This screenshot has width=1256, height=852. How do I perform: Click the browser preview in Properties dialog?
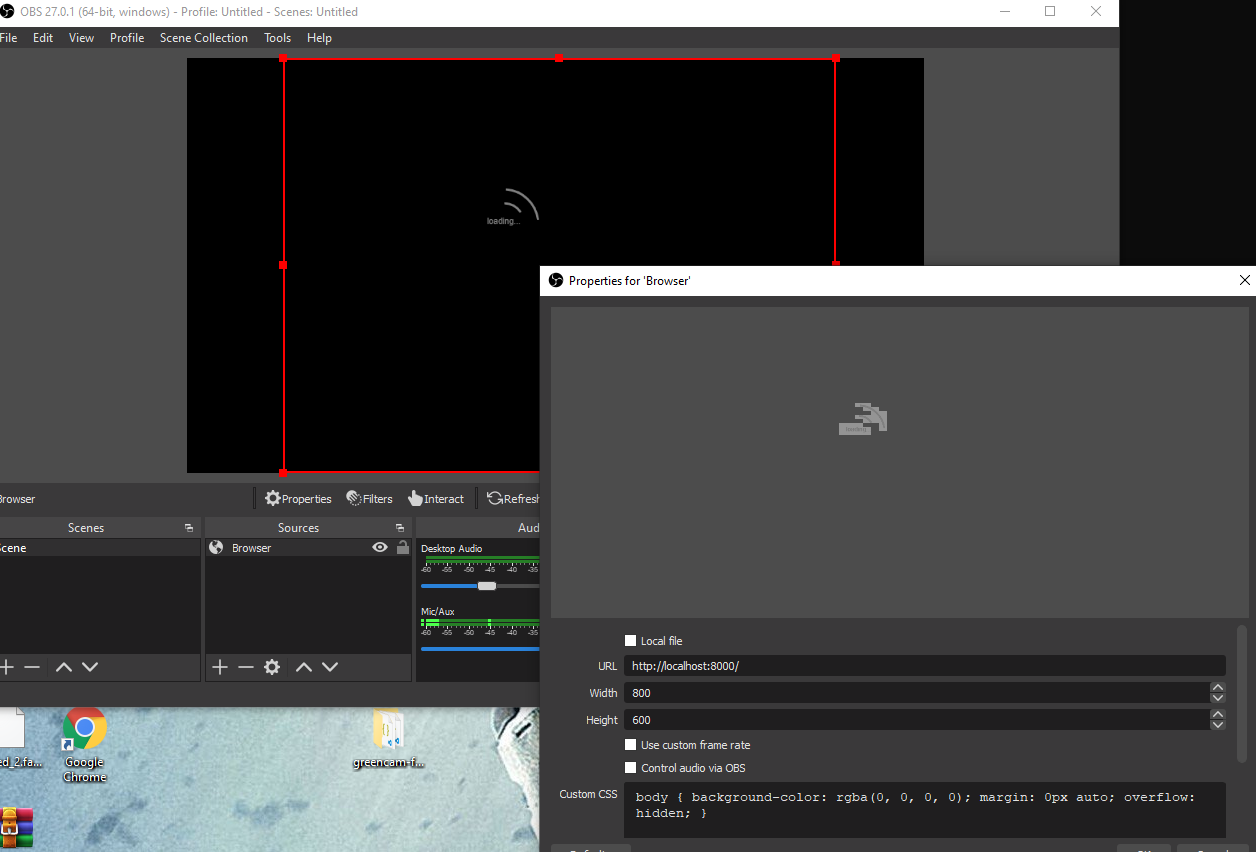click(899, 462)
